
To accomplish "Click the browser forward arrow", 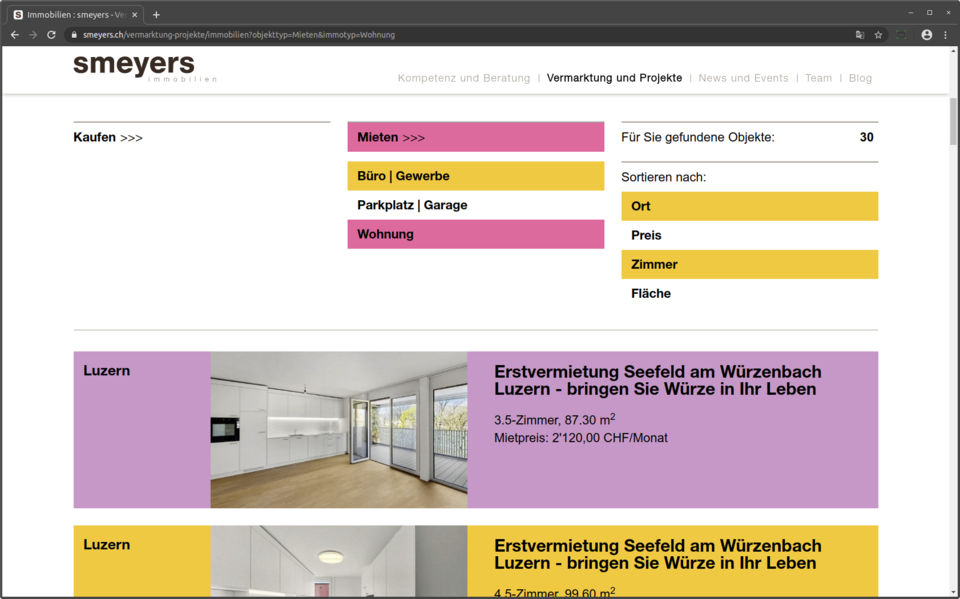I will coord(33,35).
